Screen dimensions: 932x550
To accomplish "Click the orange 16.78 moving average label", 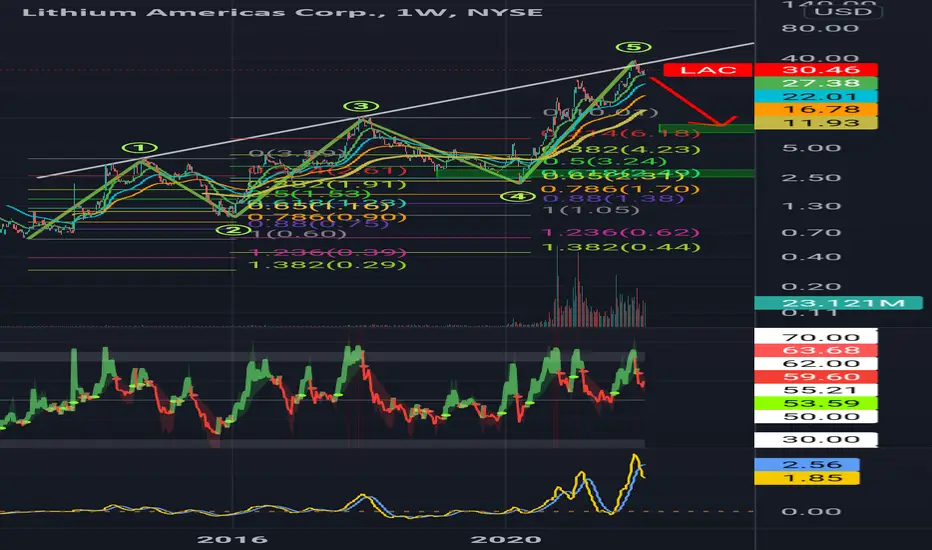I will coord(816,110).
